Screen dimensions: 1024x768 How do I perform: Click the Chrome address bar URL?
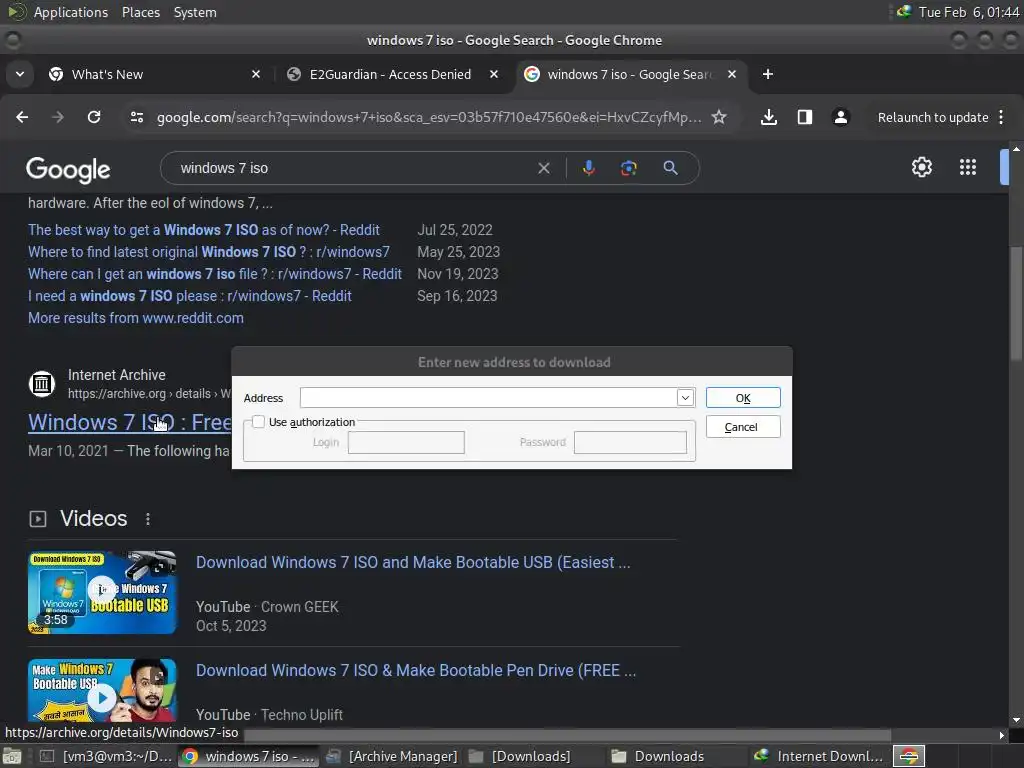[x=428, y=118]
